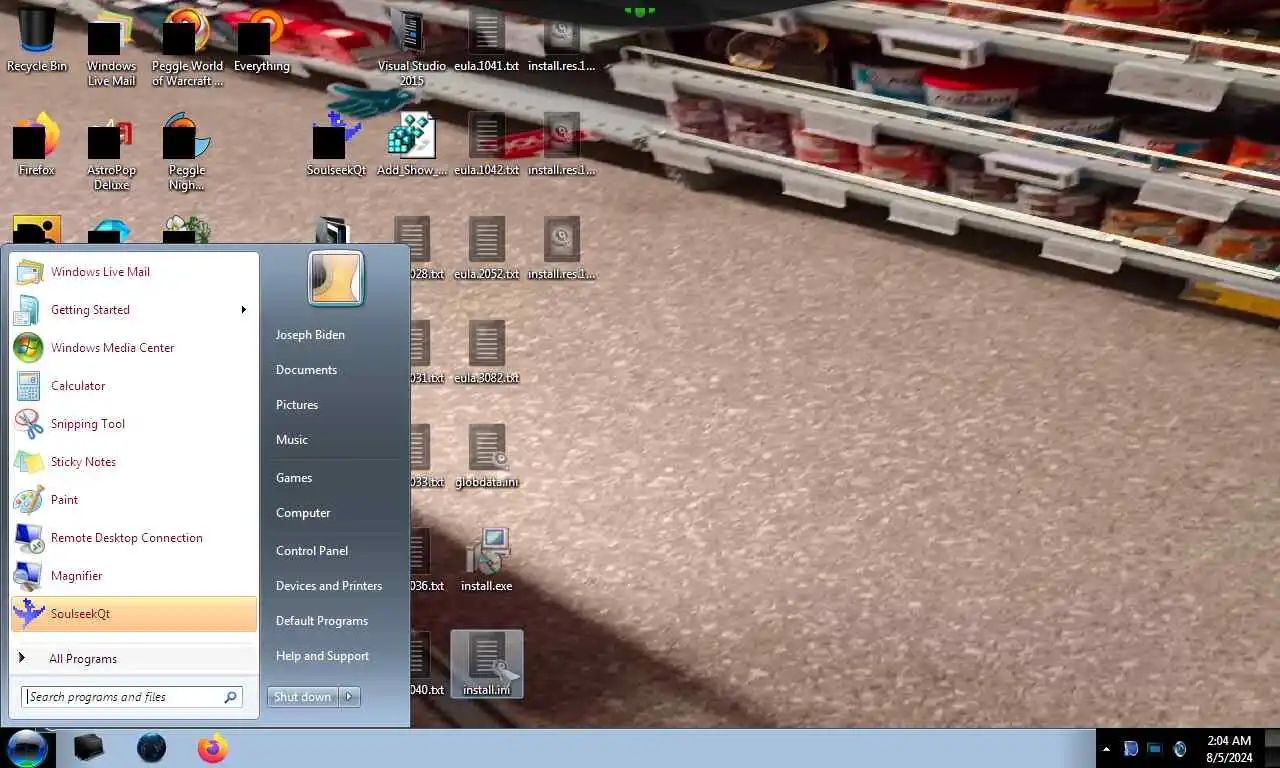The width and height of the screenshot is (1280, 768).
Task: Open Sticky Notes from Start menu
Action: pos(134,462)
